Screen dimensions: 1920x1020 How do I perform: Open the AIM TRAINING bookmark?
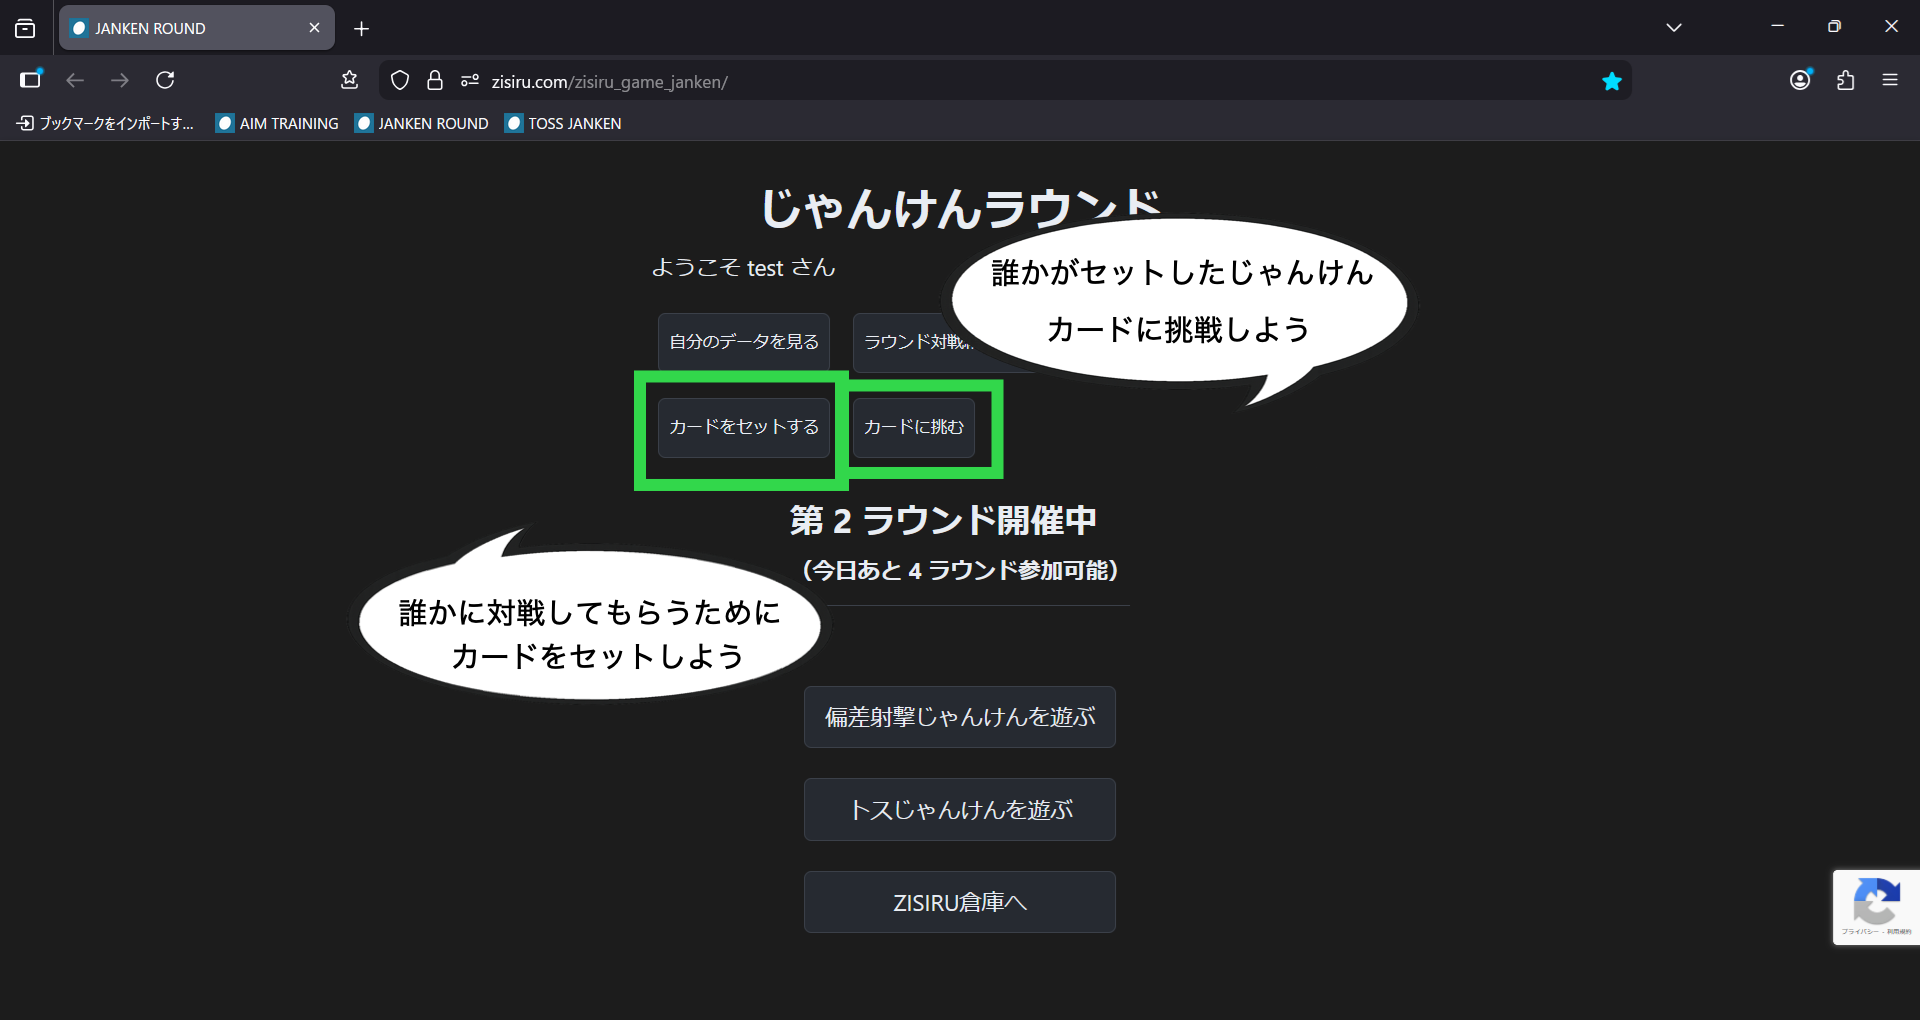[278, 123]
